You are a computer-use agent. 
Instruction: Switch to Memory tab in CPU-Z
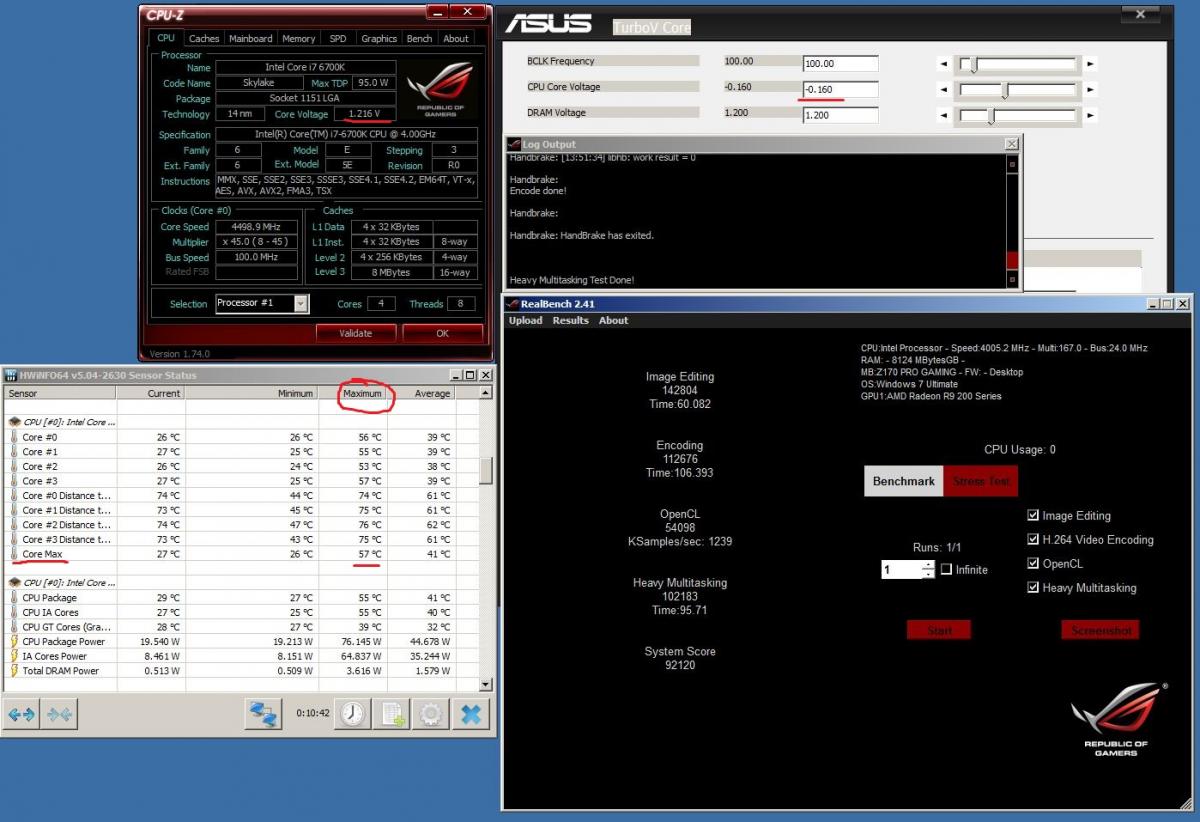click(x=298, y=38)
